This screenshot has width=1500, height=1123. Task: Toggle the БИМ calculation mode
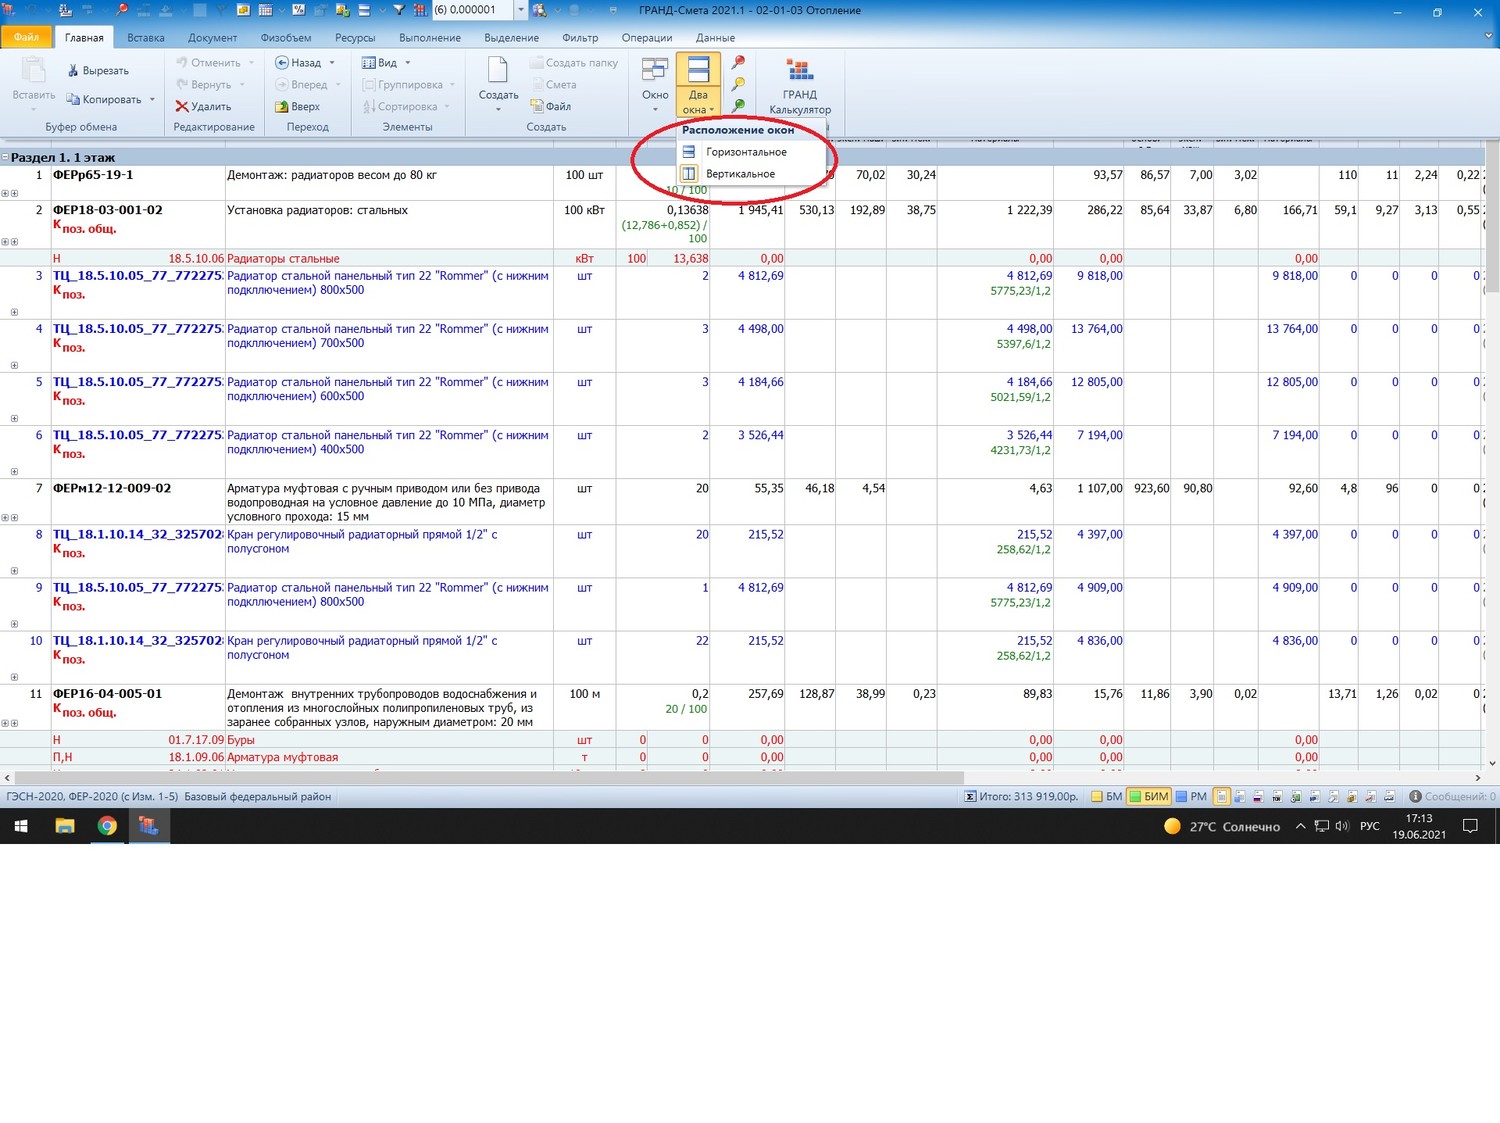point(1148,797)
